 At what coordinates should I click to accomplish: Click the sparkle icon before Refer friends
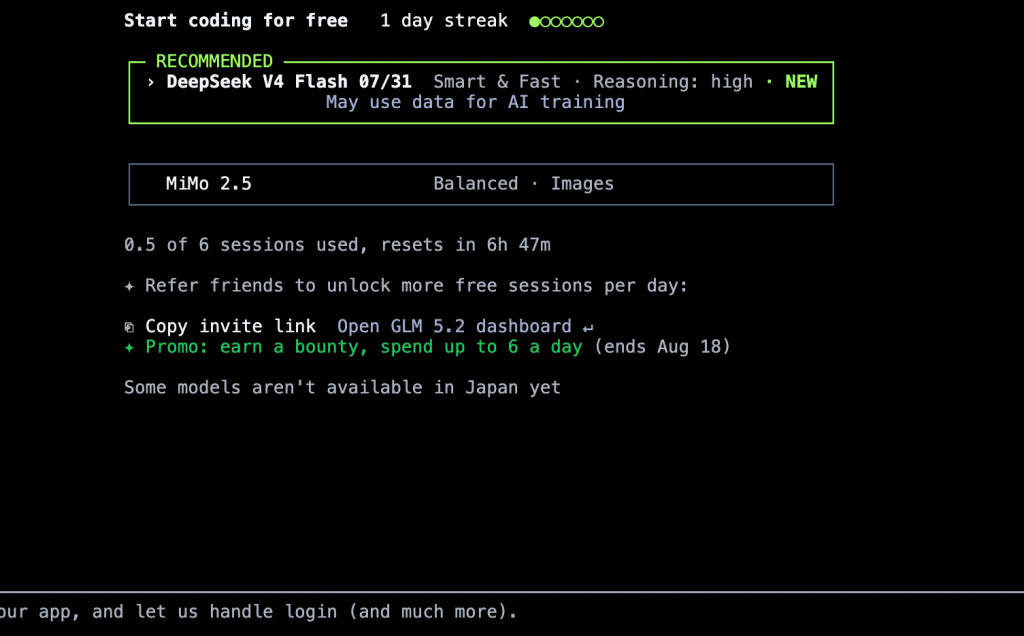coord(129,286)
